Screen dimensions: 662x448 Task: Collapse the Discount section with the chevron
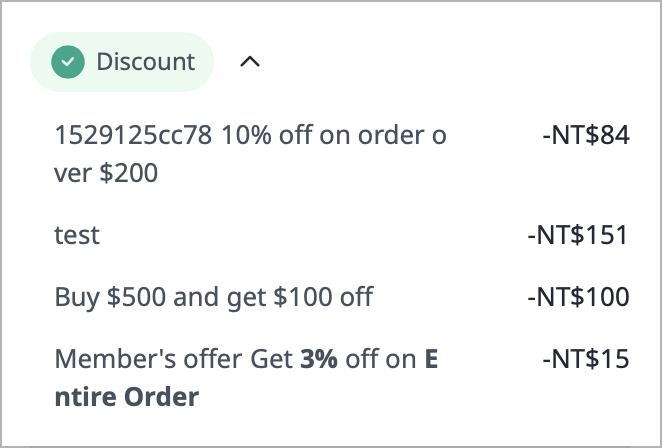coord(250,62)
